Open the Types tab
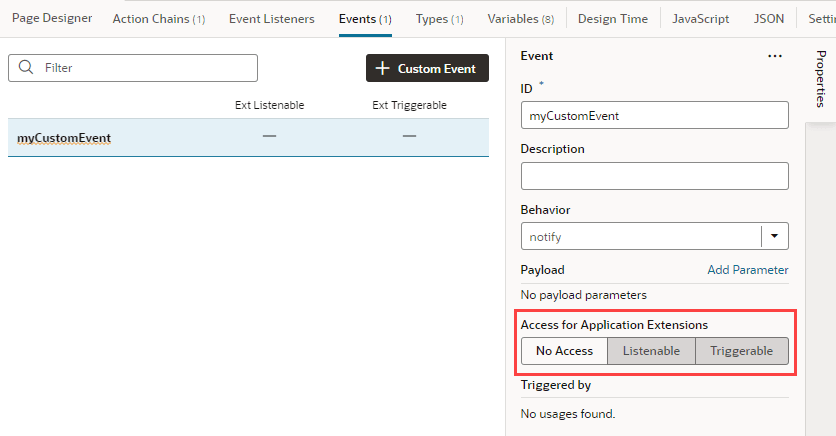This screenshot has height=436, width=836. (439, 19)
